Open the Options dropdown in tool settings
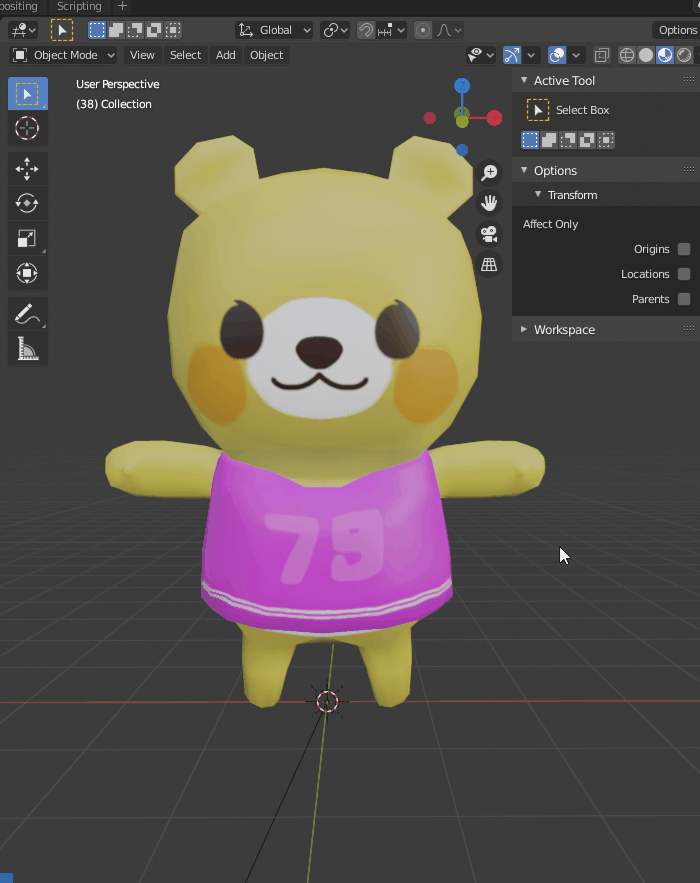 [x=676, y=30]
